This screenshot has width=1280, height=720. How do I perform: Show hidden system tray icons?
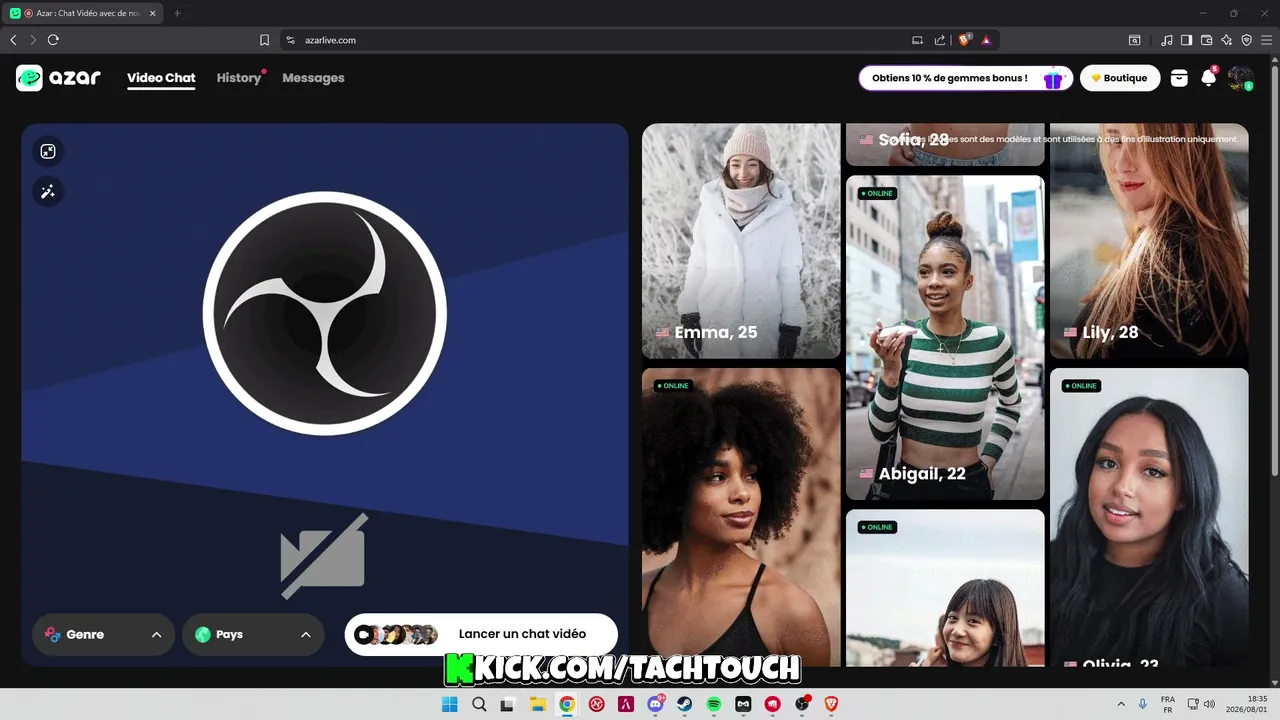pos(1121,704)
